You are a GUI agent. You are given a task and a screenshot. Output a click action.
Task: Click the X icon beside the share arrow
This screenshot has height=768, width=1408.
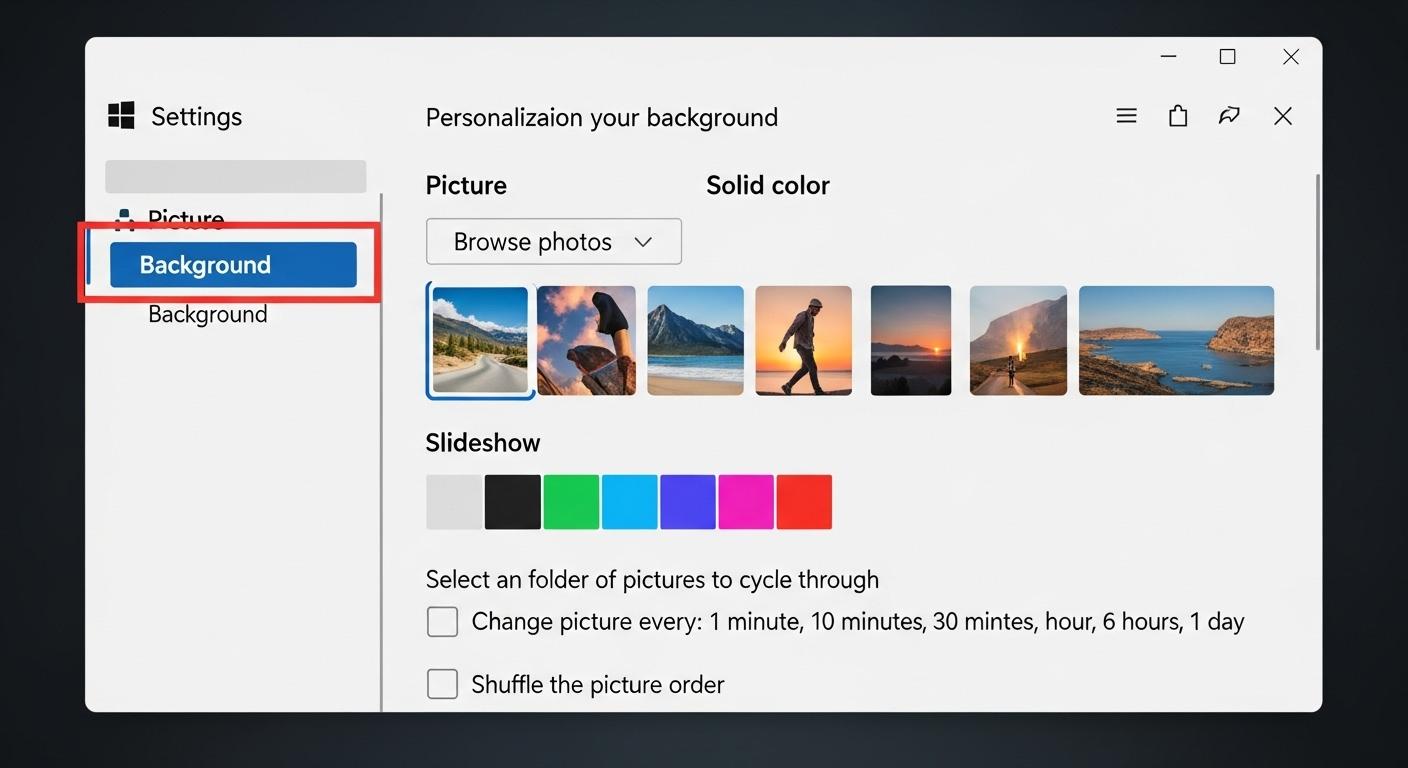click(1282, 116)
